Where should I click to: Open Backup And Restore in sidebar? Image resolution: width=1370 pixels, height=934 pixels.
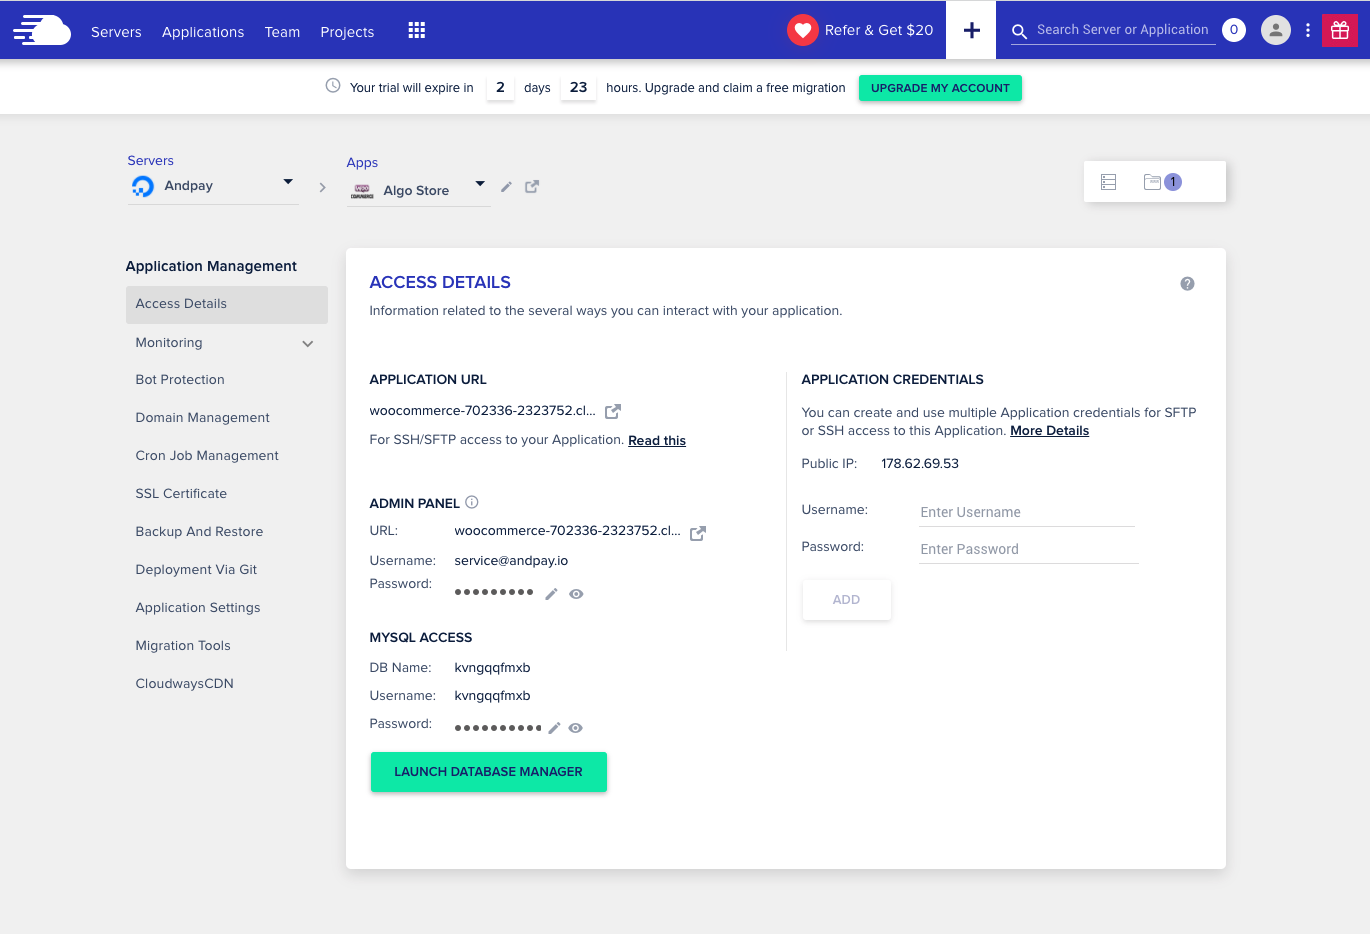pos(199,532)
